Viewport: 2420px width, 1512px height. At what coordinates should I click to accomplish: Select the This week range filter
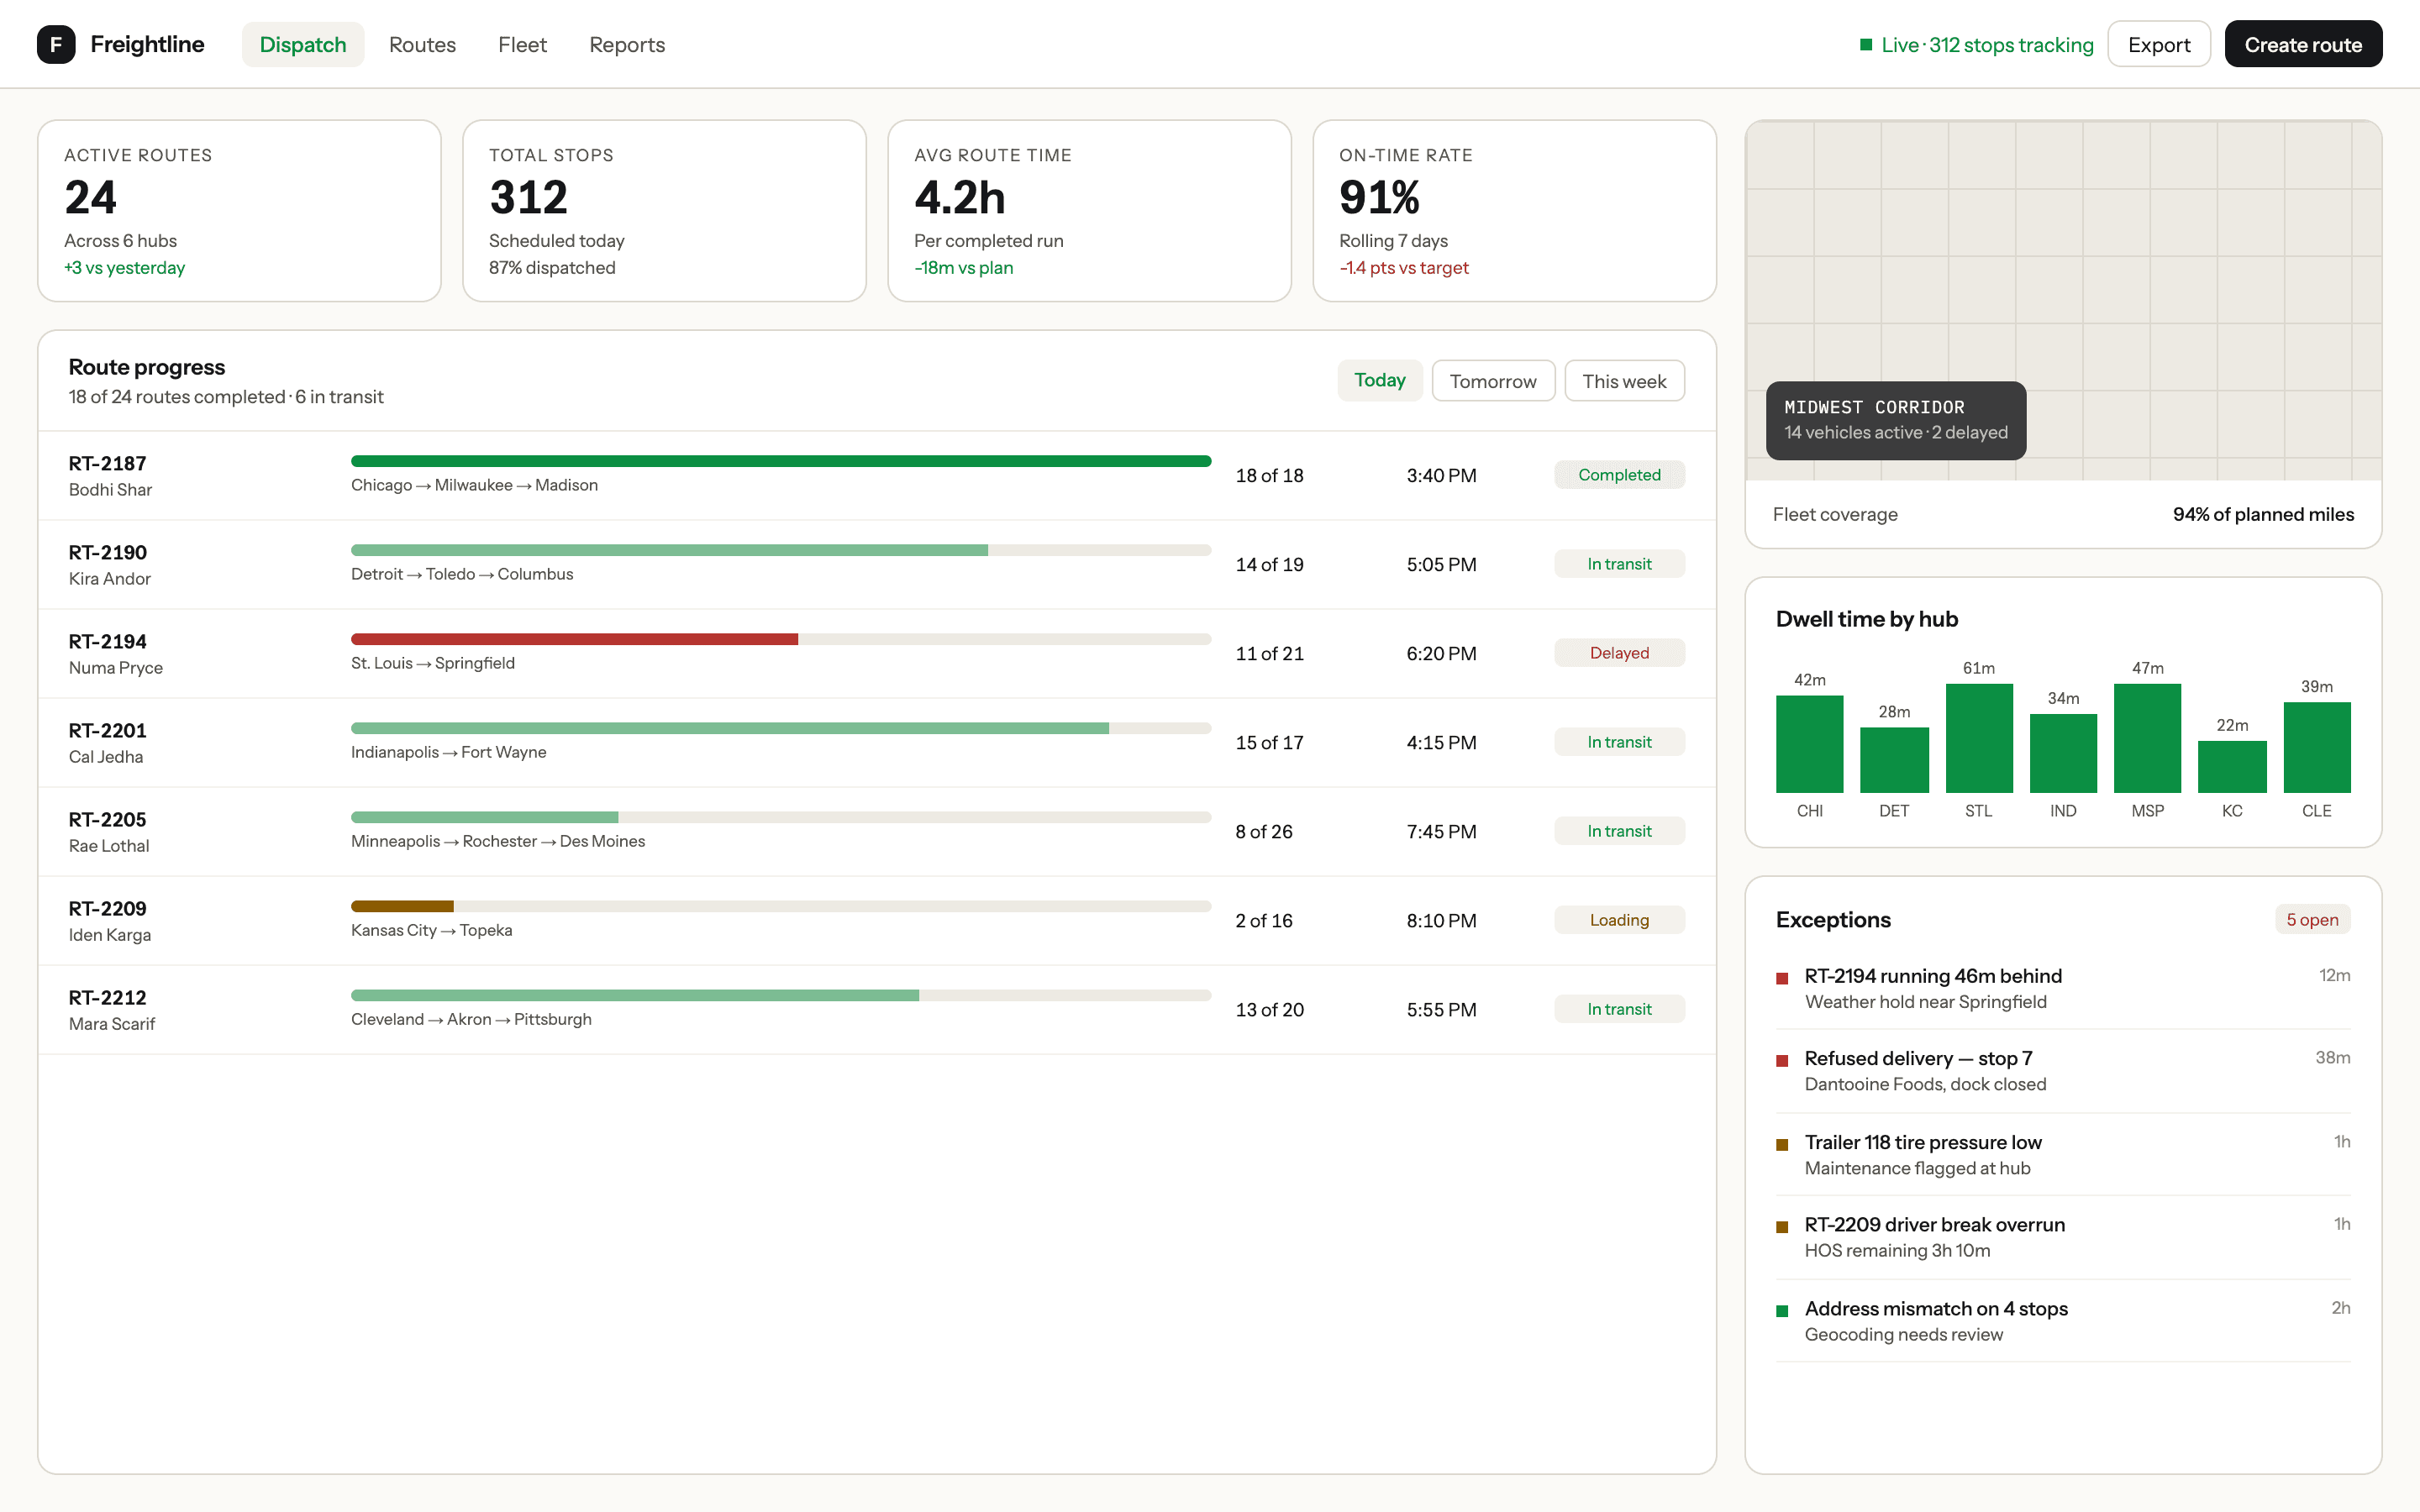click(1624, 381)
